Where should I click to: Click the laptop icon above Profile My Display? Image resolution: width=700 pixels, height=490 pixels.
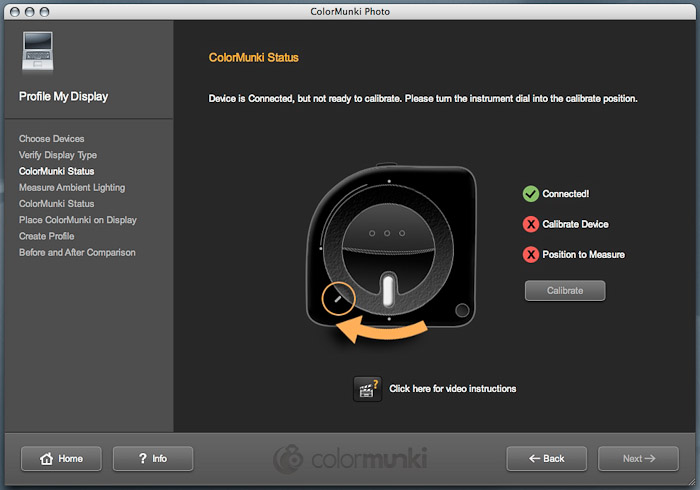[x=35, y=51]
